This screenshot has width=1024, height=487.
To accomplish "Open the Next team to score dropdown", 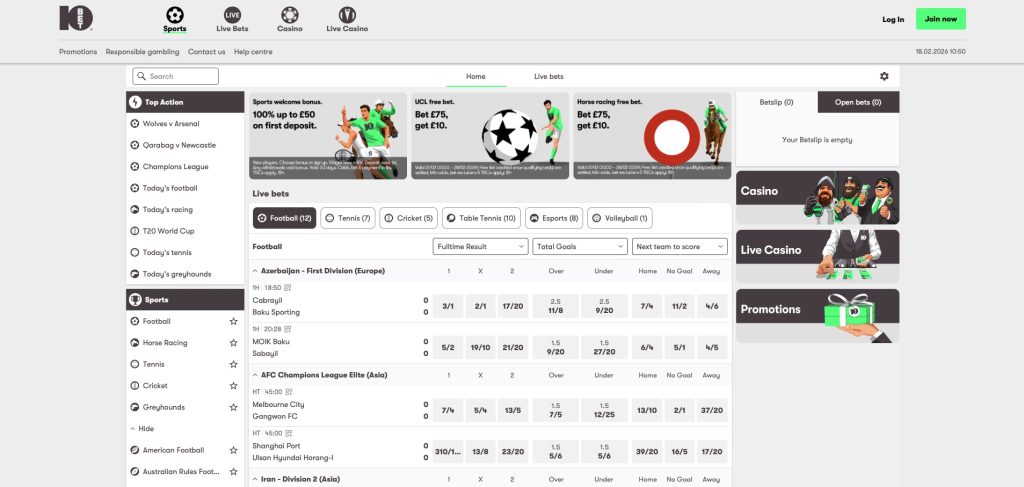I will pos(680,247).
